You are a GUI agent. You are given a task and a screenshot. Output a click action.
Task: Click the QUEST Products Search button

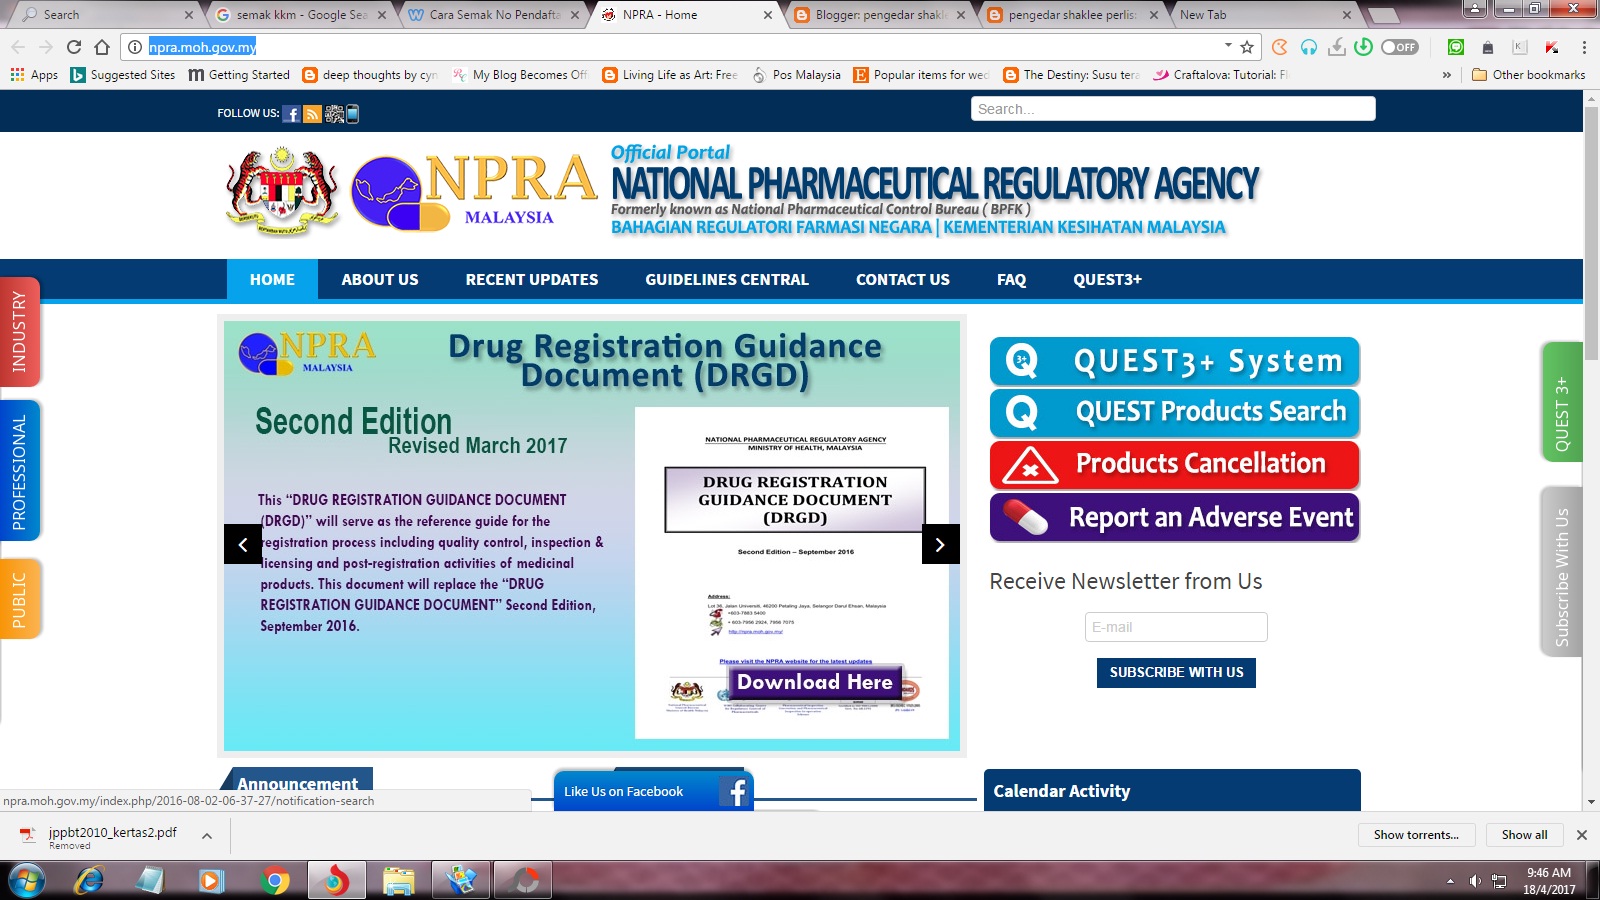[1174, 413]
